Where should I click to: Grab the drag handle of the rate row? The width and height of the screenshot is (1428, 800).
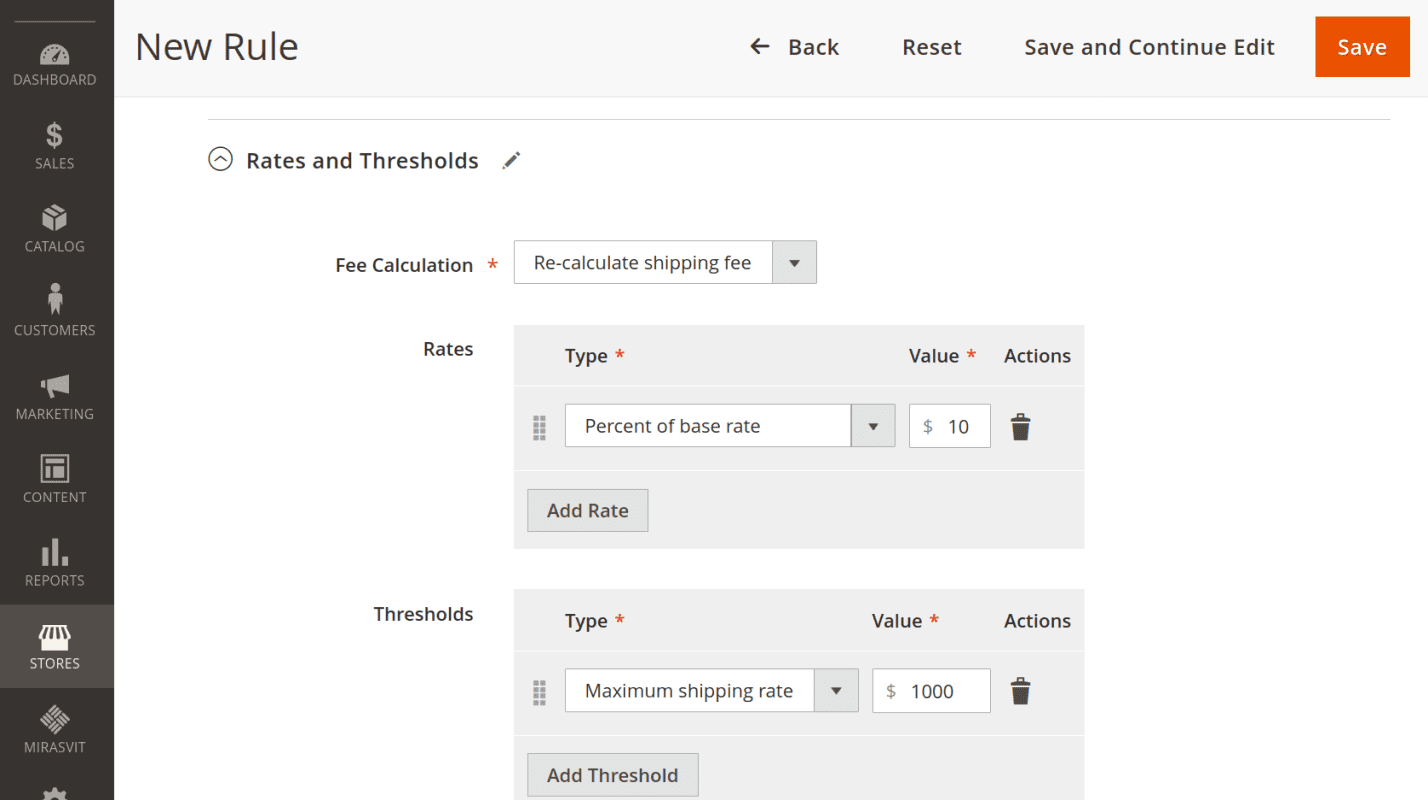539,428
